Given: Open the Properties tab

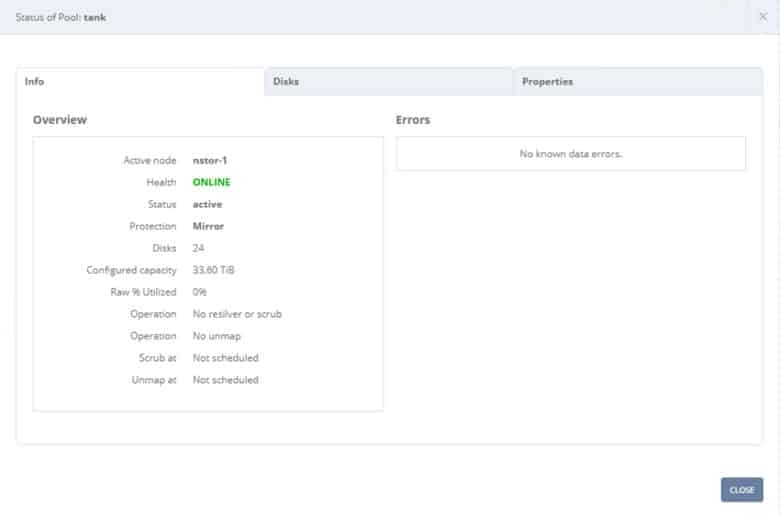Looking at the screenshot, I should tap(638, 82).
